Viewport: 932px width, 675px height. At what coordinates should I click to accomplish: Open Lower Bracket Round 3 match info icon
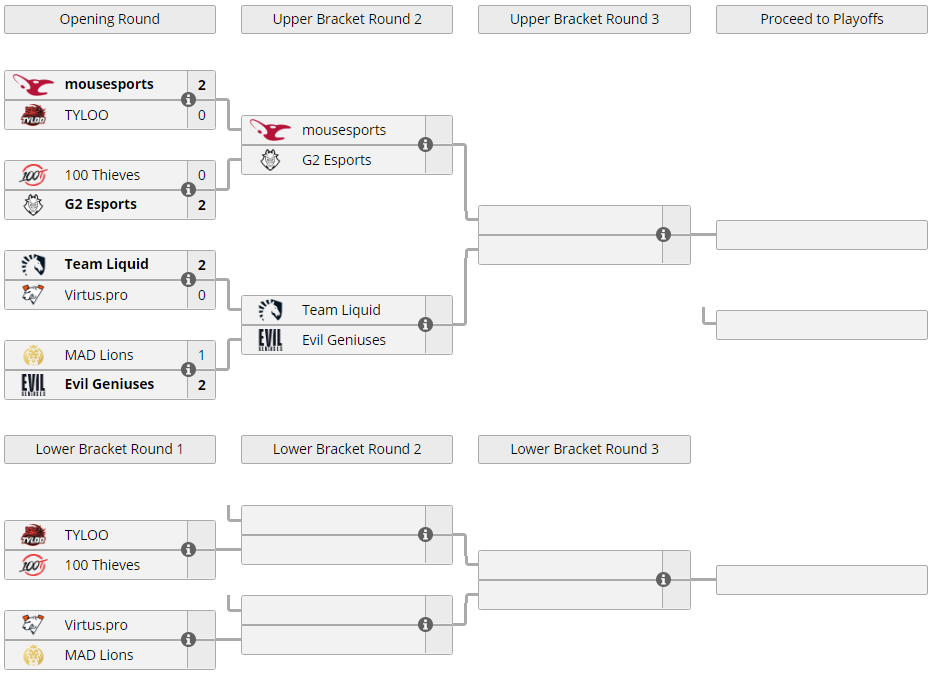[663, 579]
